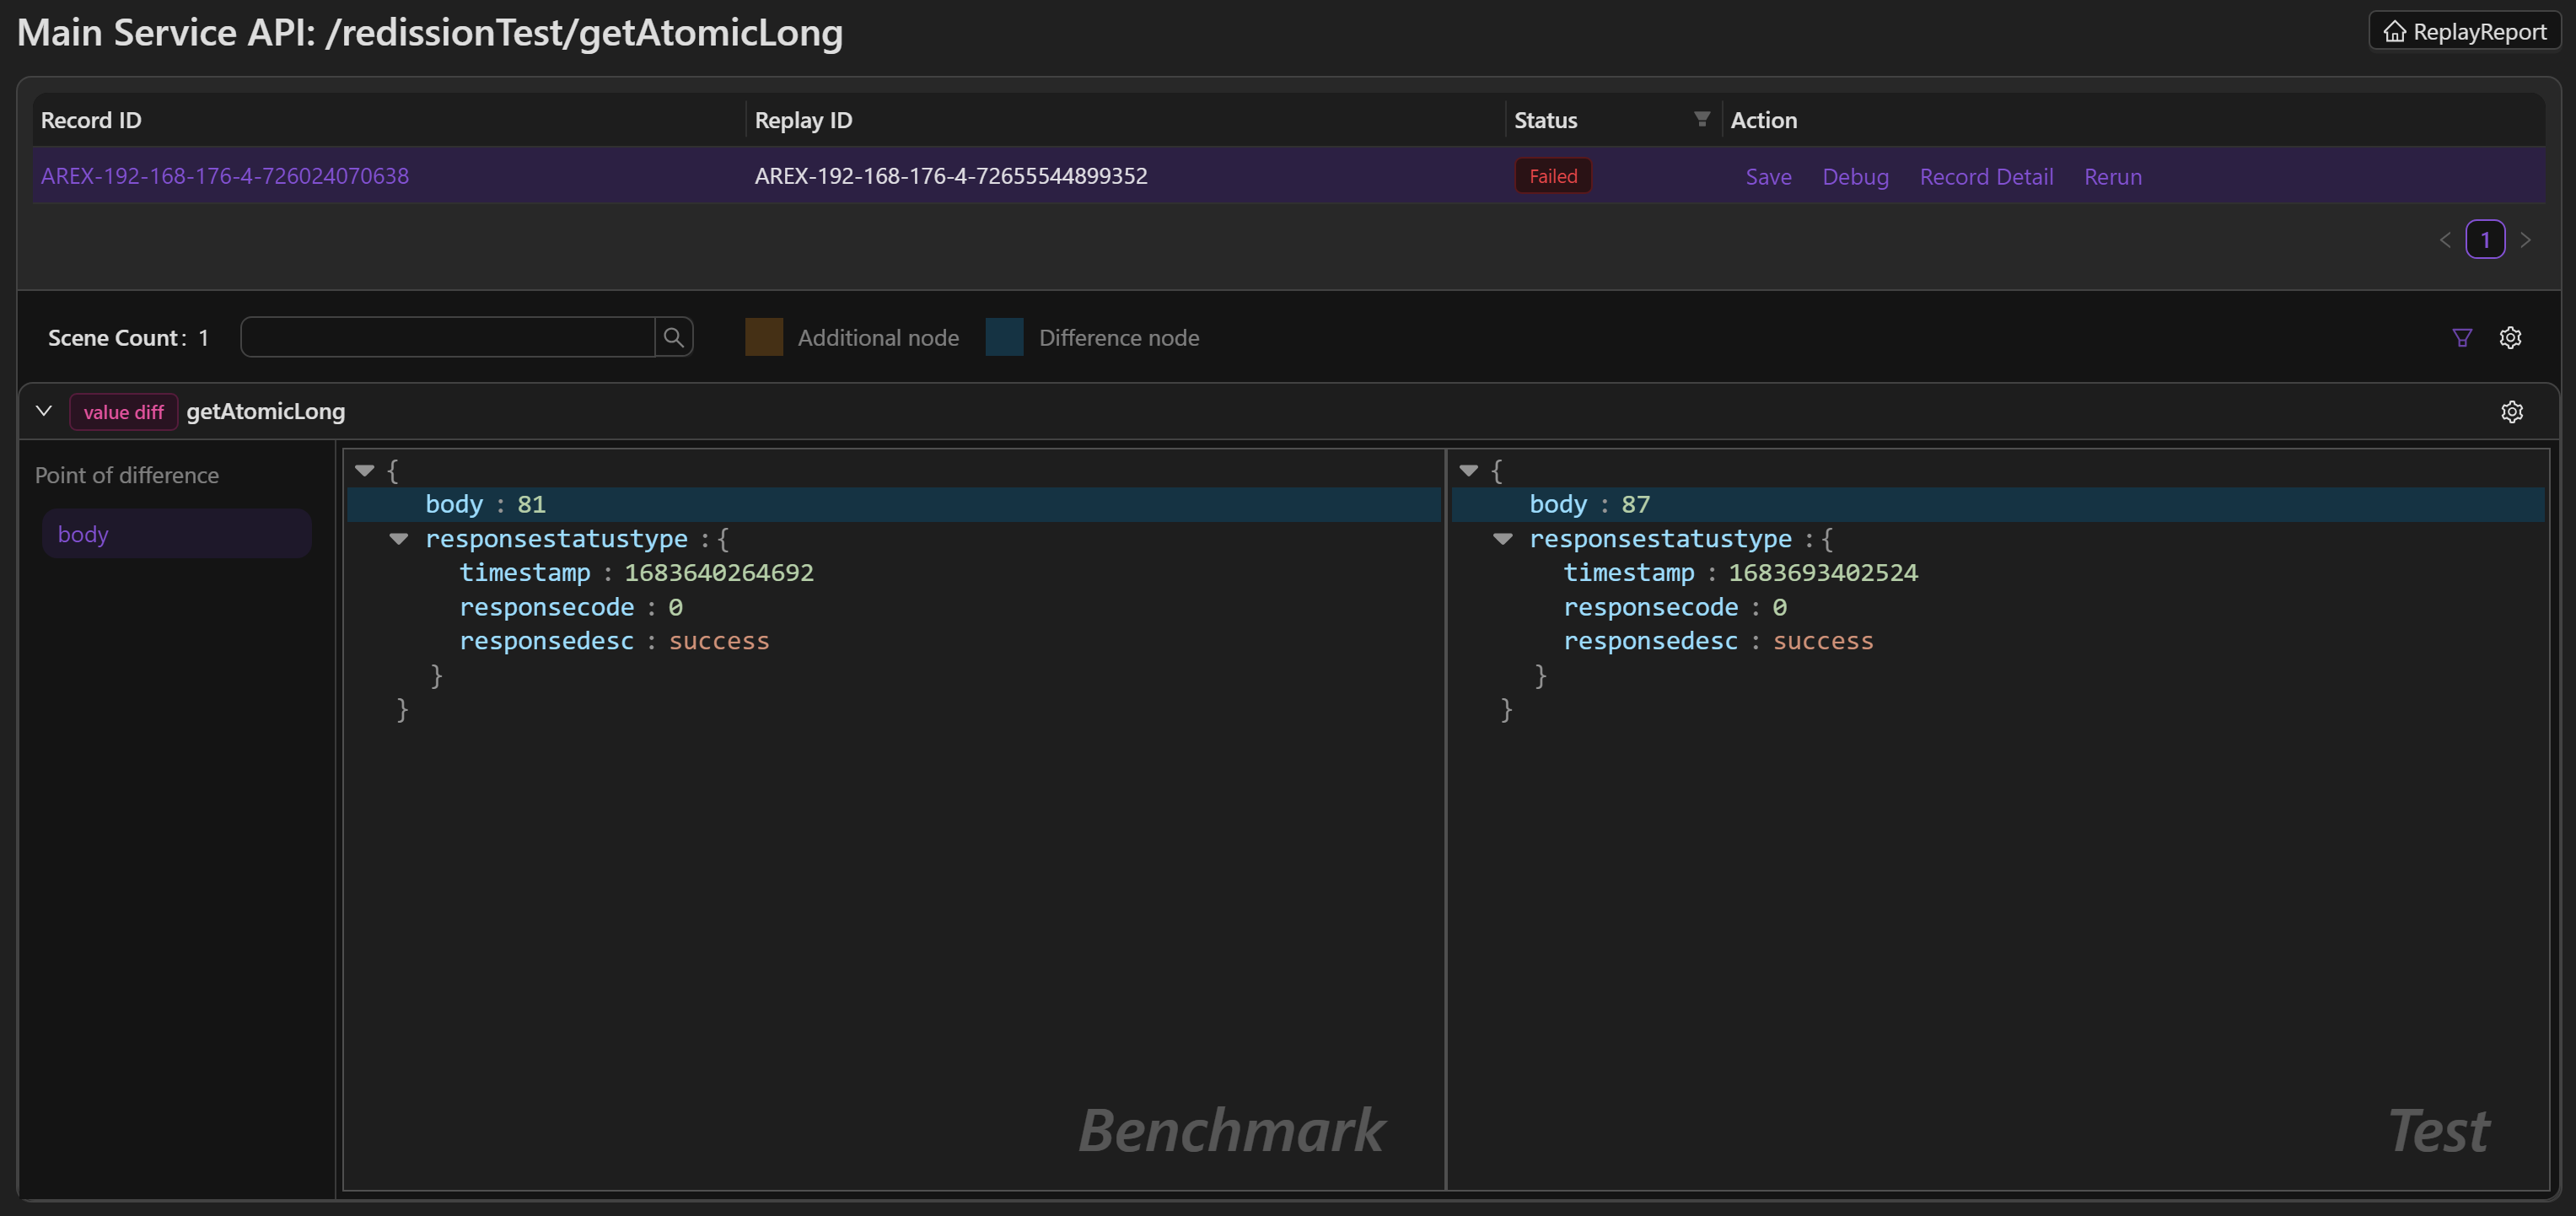Click the Save action link
This screenshot has height=1216, width=2576.
pyautogui.click(x=1768, y=177)
